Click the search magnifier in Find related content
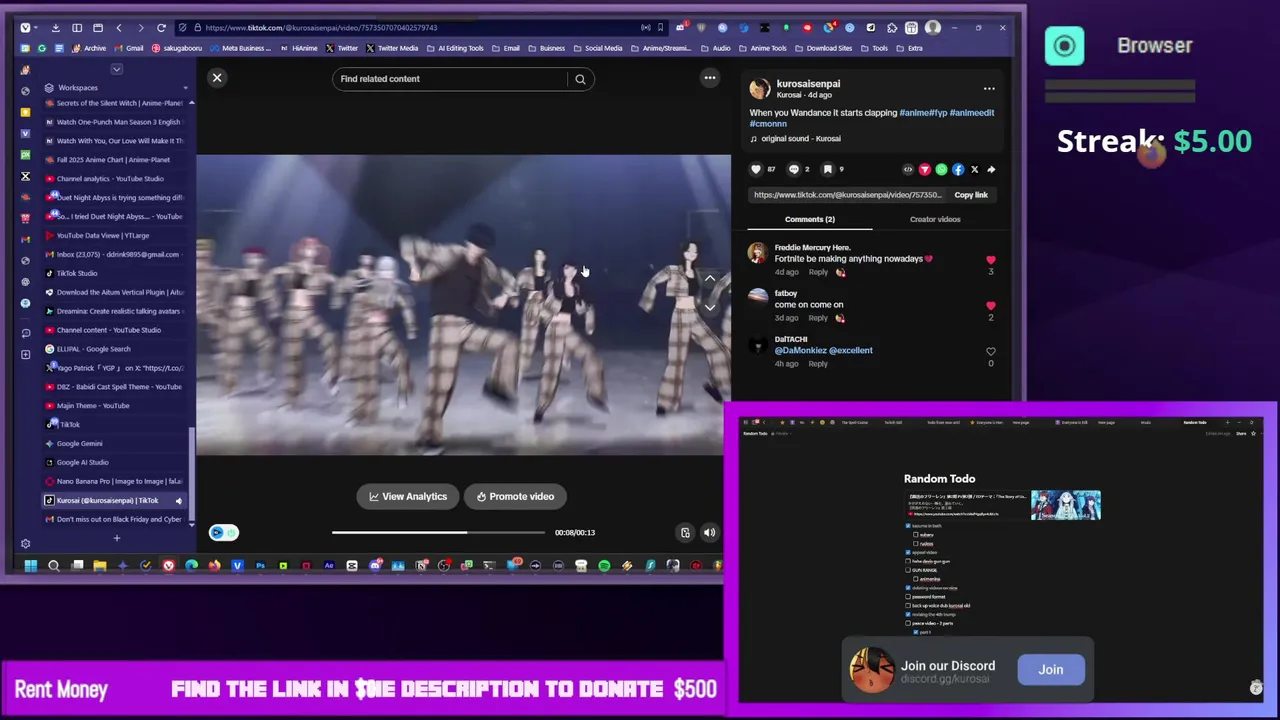Screen dimensions: 1280x720 pyautogui.click(x=580, y=79)
